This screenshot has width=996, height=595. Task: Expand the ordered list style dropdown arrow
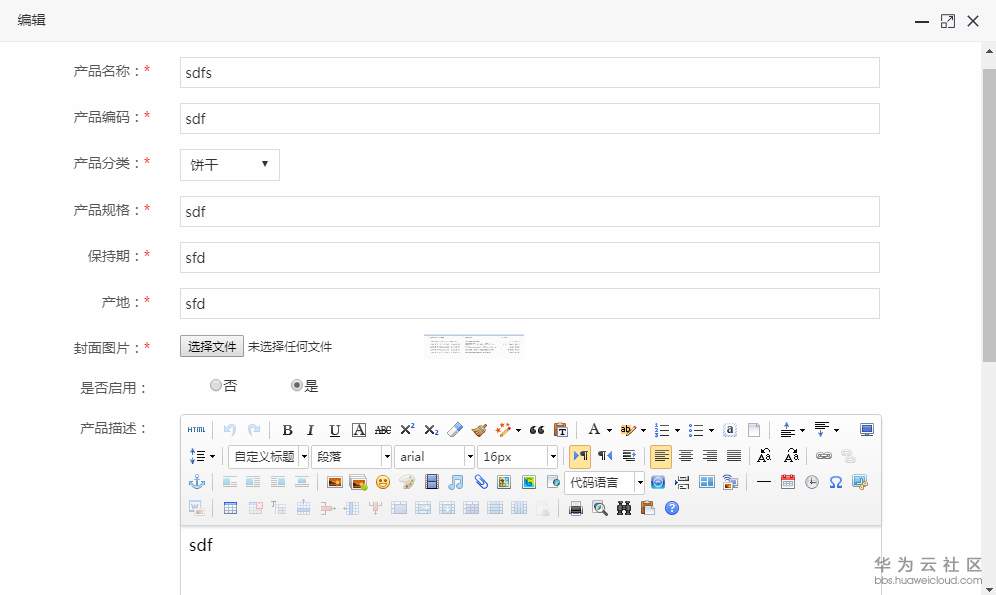click(677, 430)
